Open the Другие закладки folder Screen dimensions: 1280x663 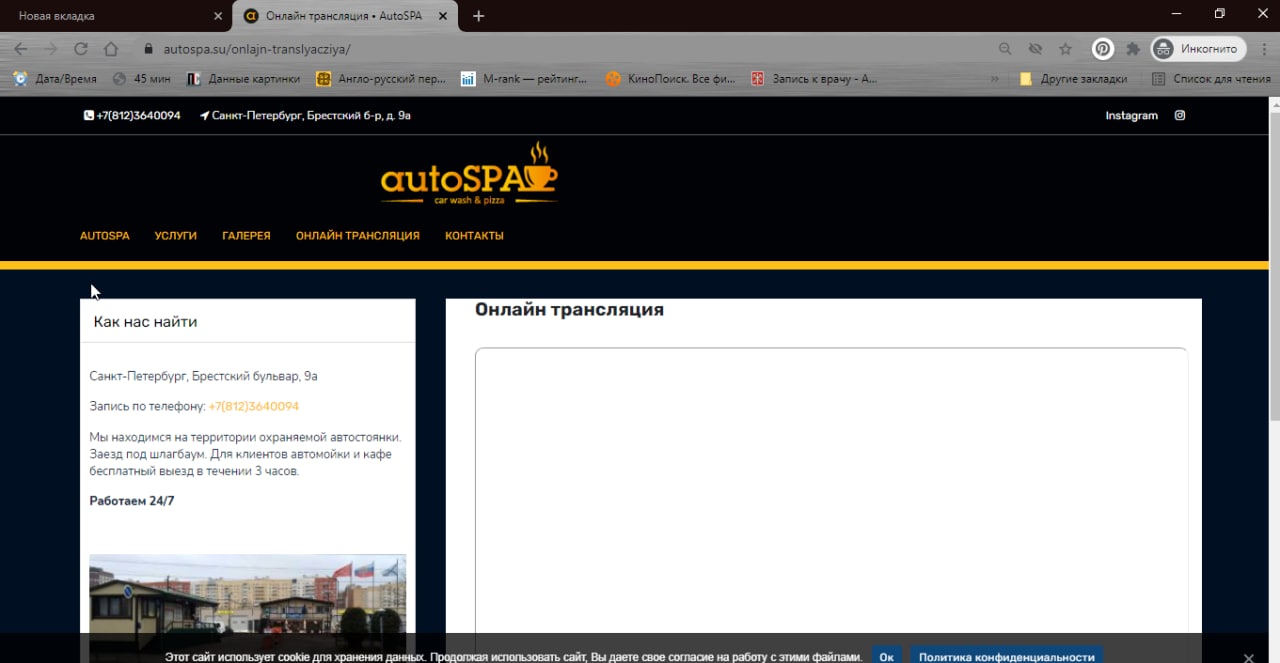click(1073, 79)
